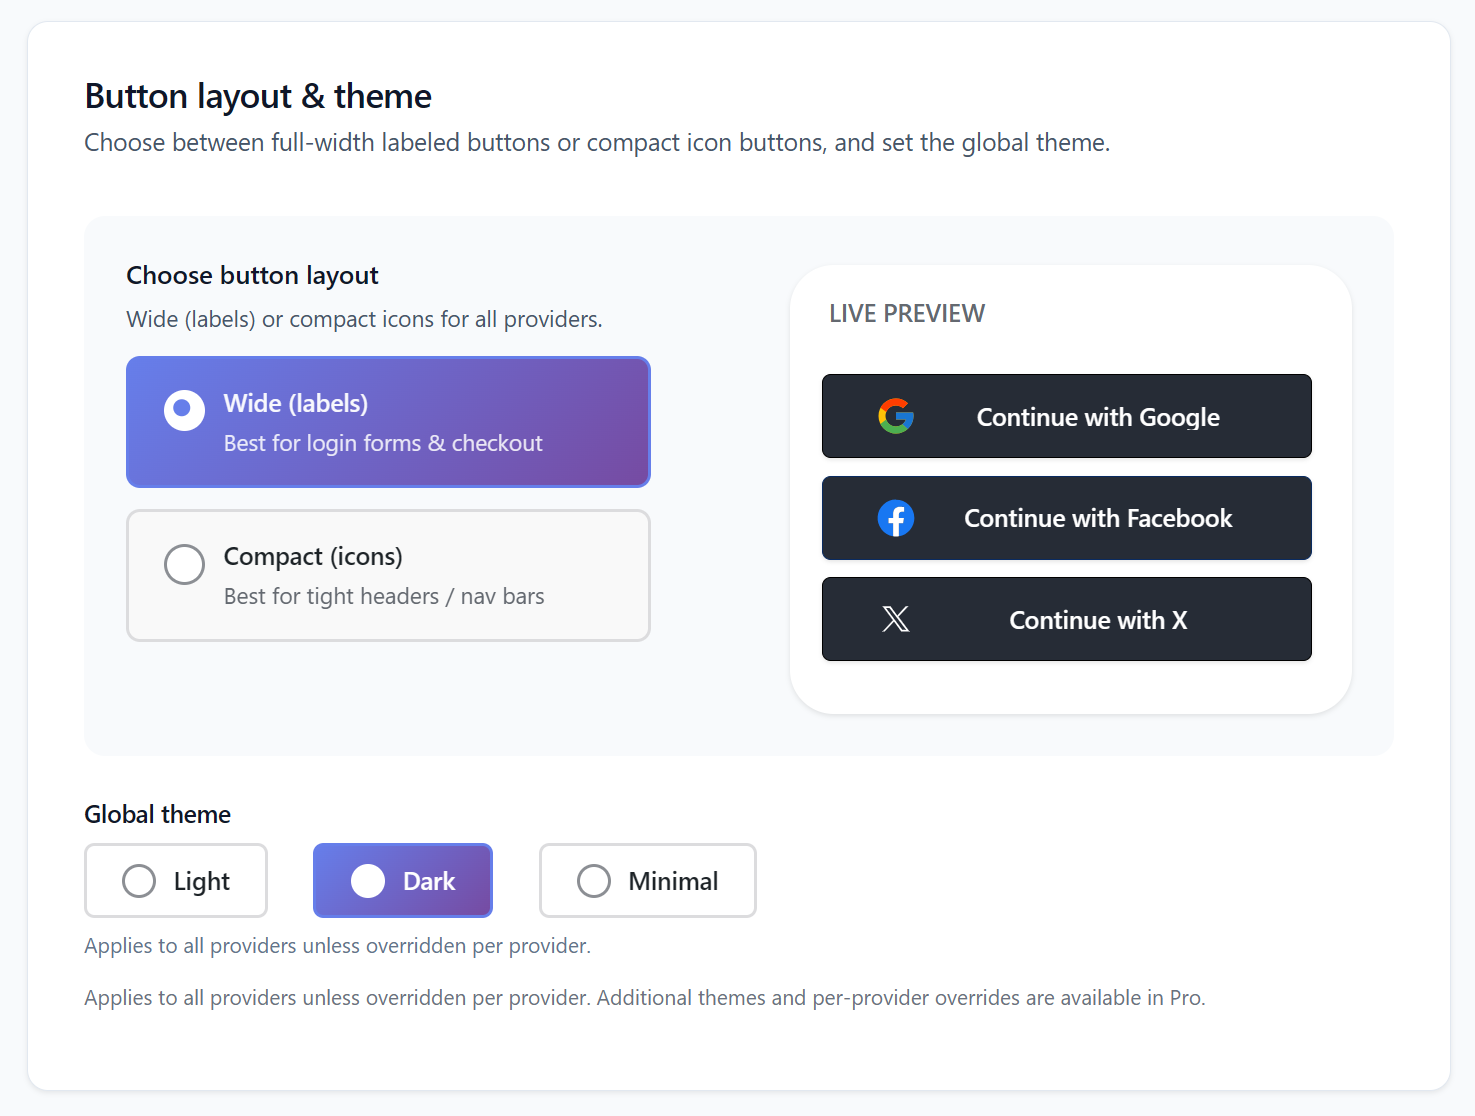
Task: Click 'Best for tight headers / nav bars' text
Action: [x=384, y=596]
